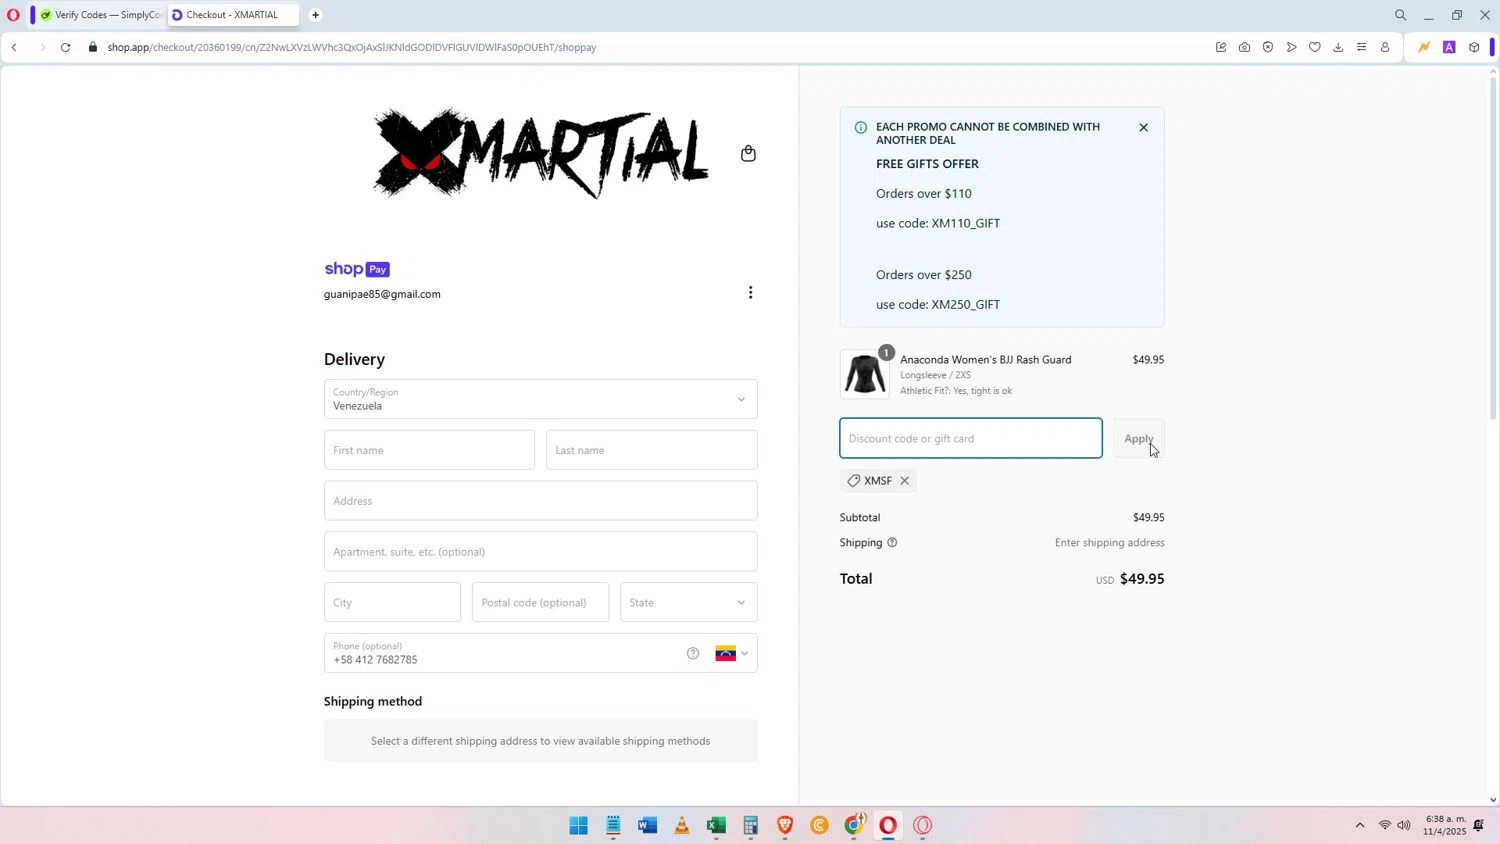This screenshot has height=844, width=1500.
Task: Click the phone help question icon
Action: pyautogui.click(x=693, y=653)
